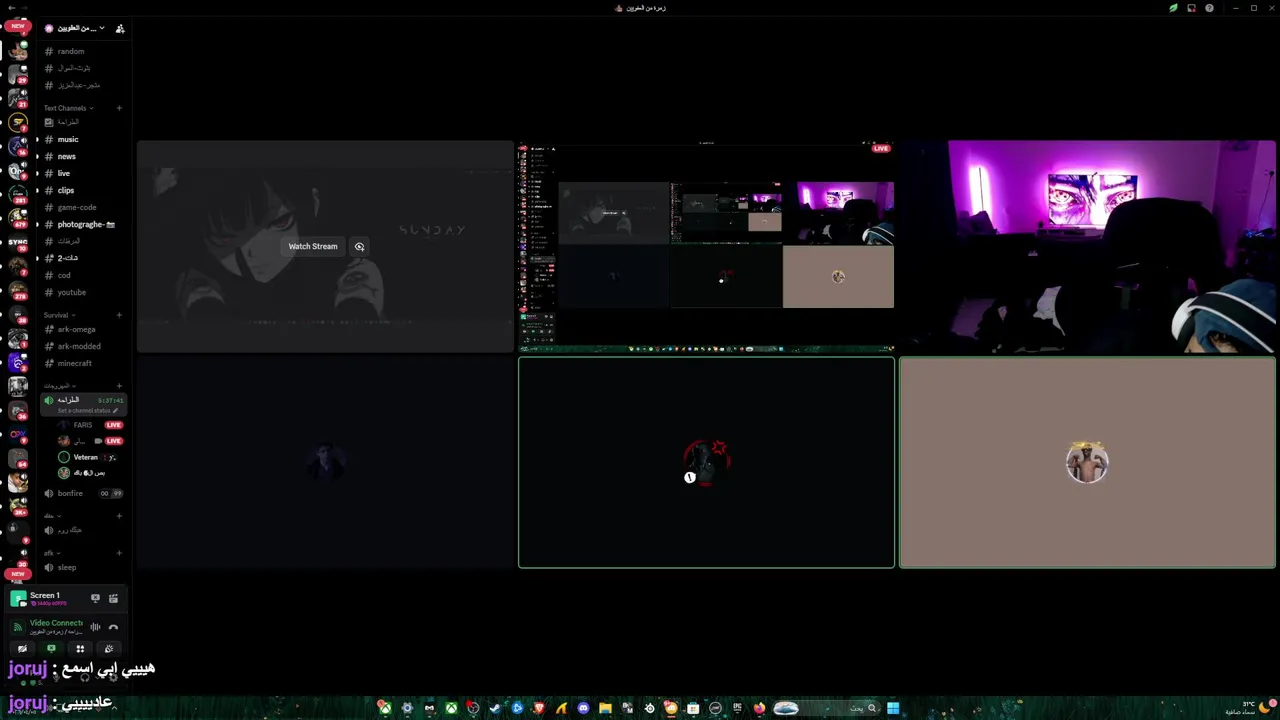This screenshot has height=720, width=1280.
Task: Open File Explorer from the taskbar
Action: tap(605, 708)
